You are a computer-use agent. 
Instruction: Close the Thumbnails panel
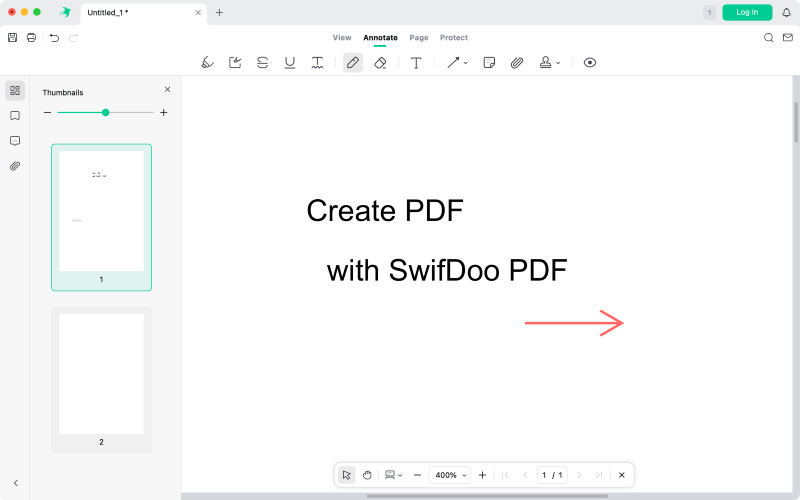tap(167, 89)
